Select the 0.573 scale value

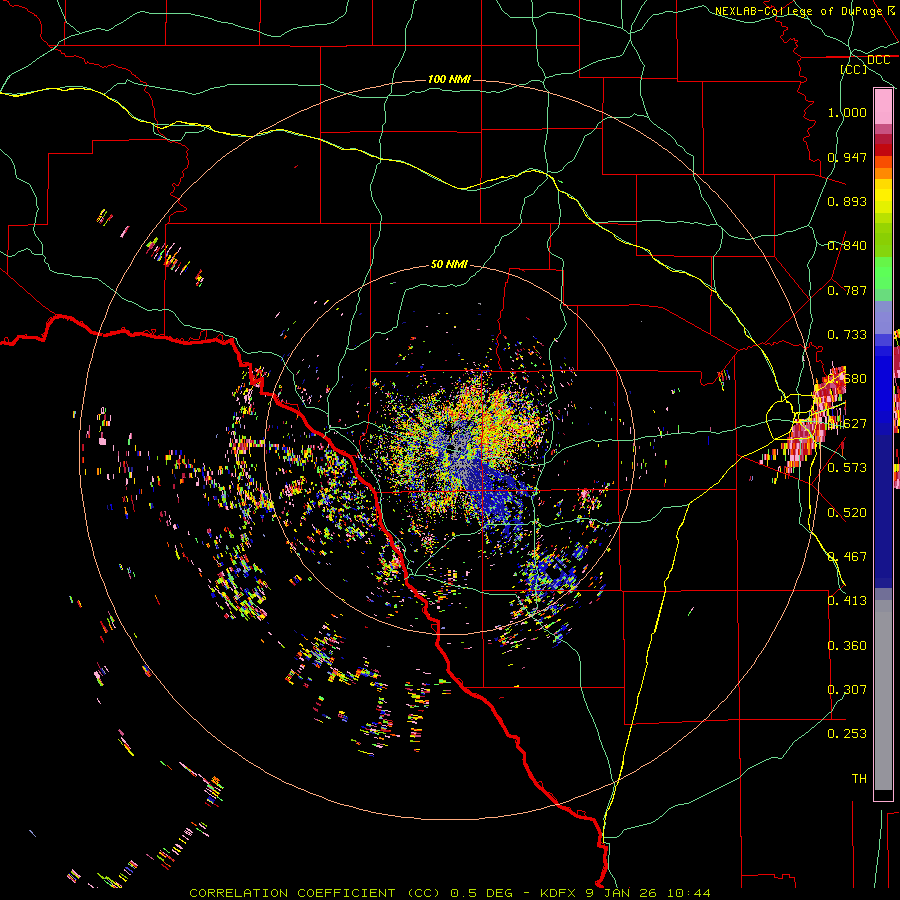pos(847,468)
